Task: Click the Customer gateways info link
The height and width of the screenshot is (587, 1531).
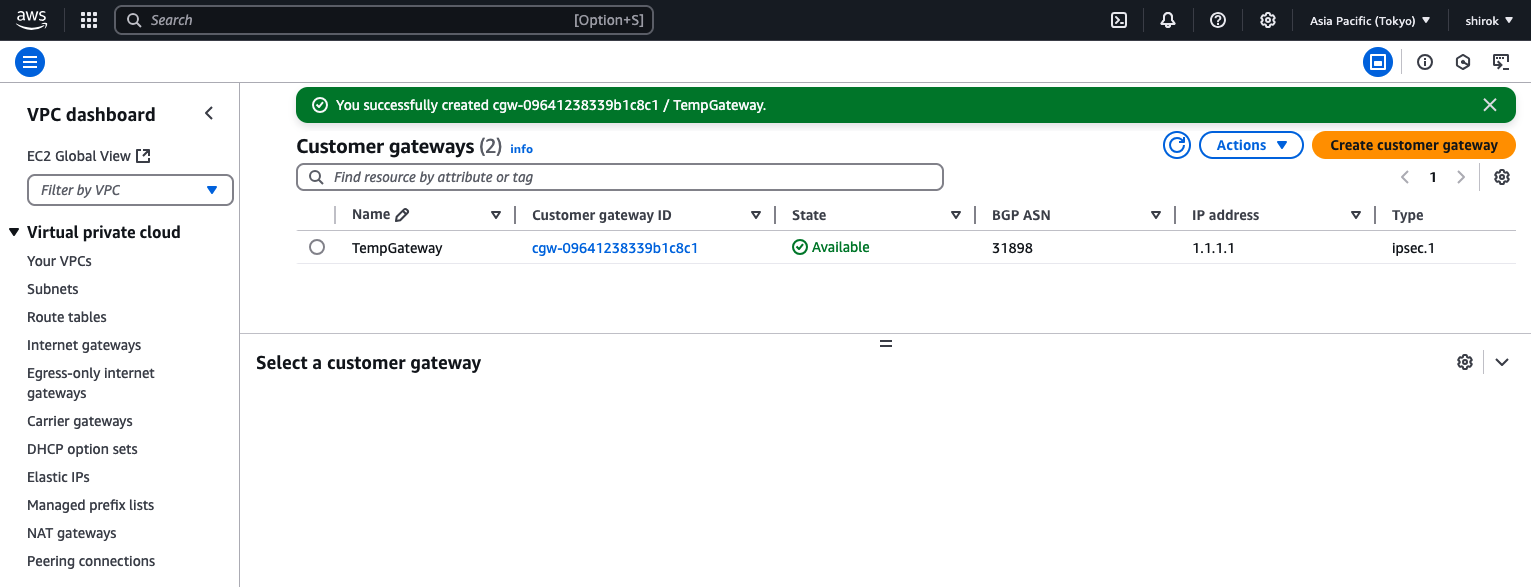Action: click(521, 149)
